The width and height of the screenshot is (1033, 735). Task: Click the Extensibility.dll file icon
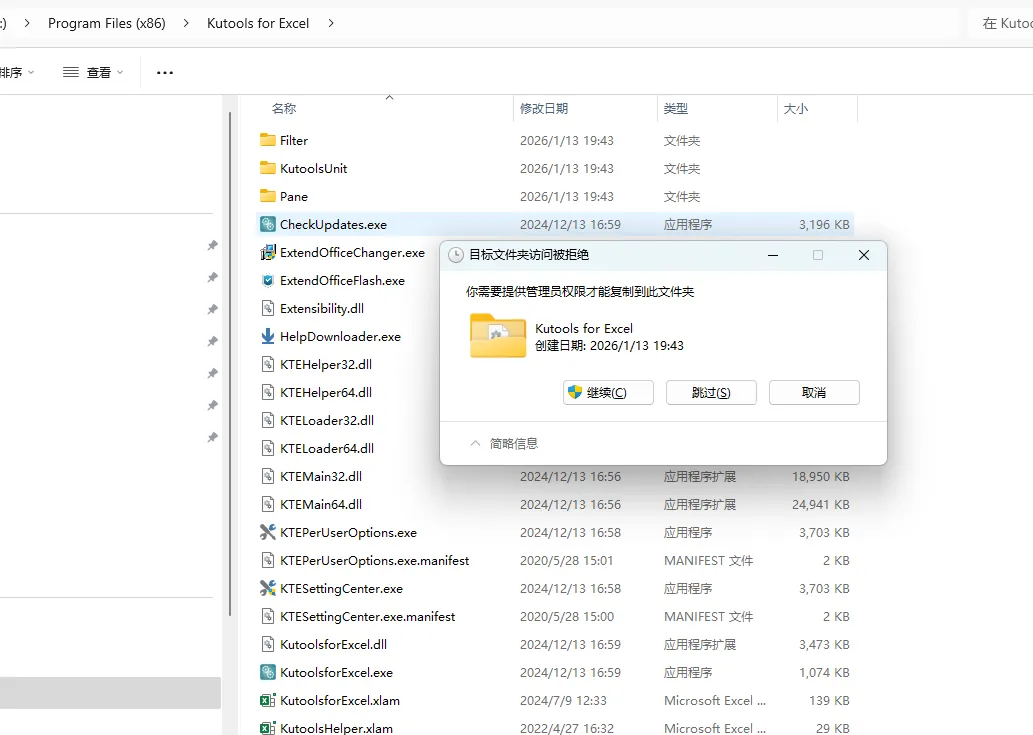267,308
